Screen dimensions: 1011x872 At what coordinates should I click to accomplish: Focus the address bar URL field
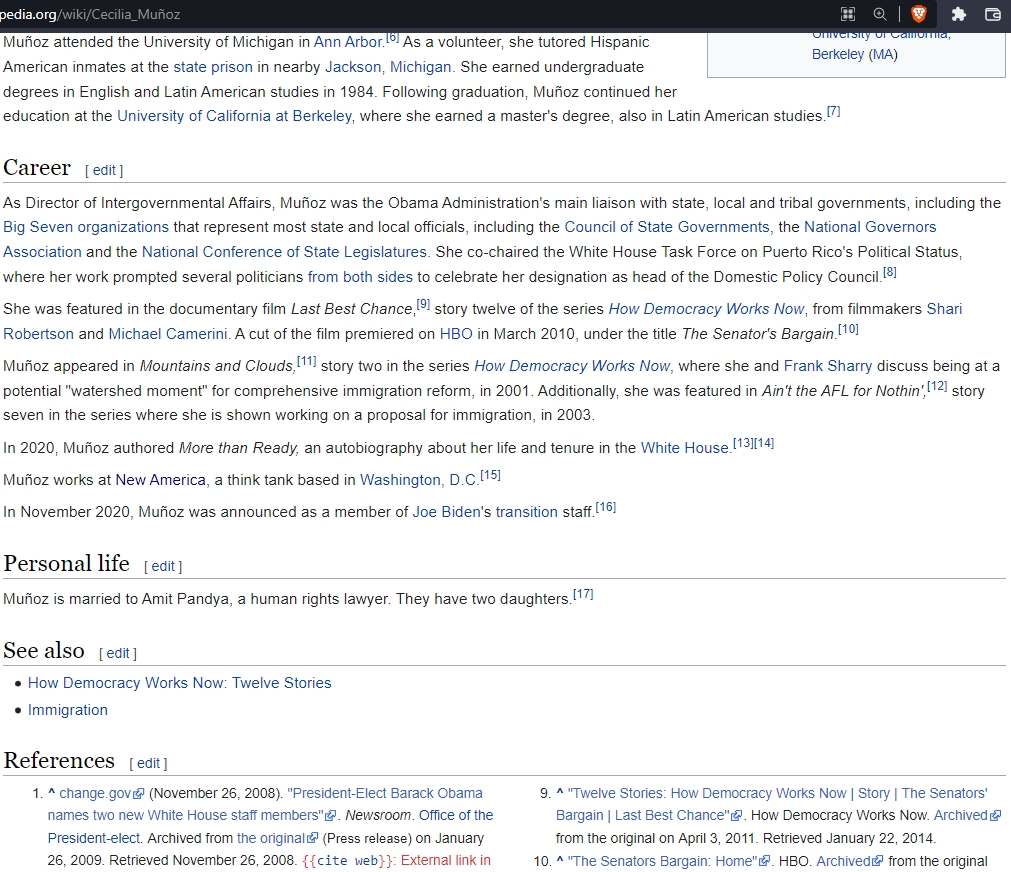click(413, 14)
